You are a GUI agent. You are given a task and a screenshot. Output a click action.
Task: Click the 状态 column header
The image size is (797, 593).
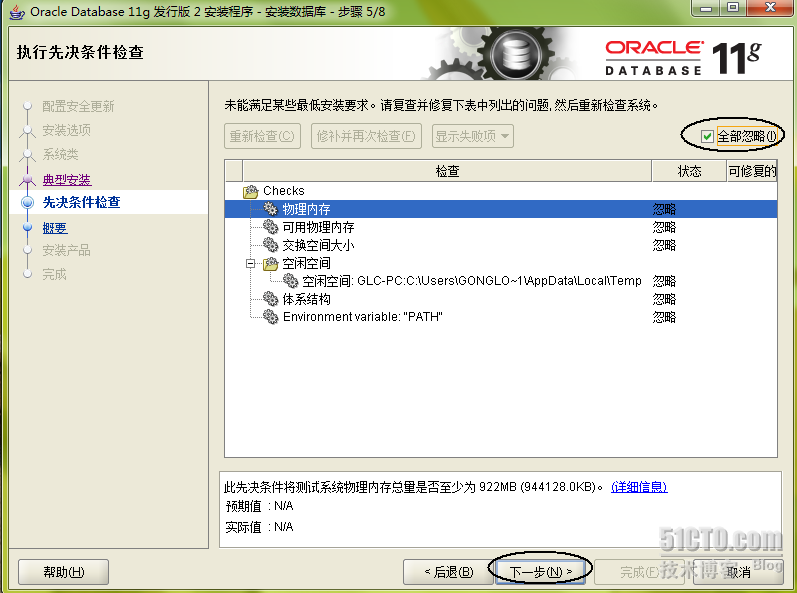point(689,171)
